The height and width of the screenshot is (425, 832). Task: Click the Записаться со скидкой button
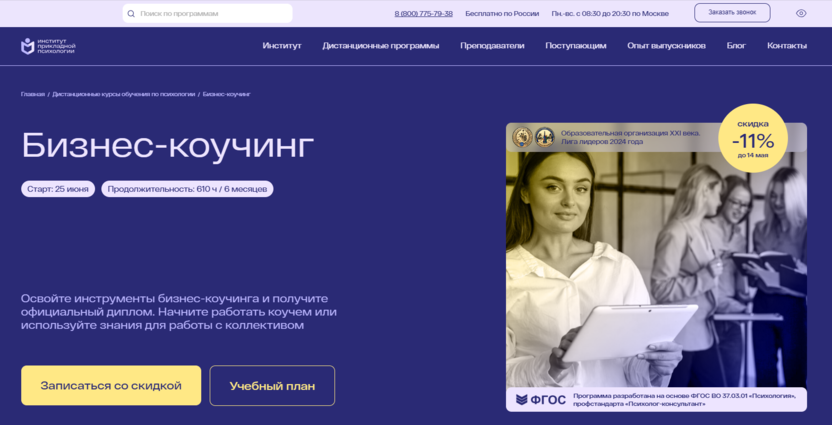point(111,386)
